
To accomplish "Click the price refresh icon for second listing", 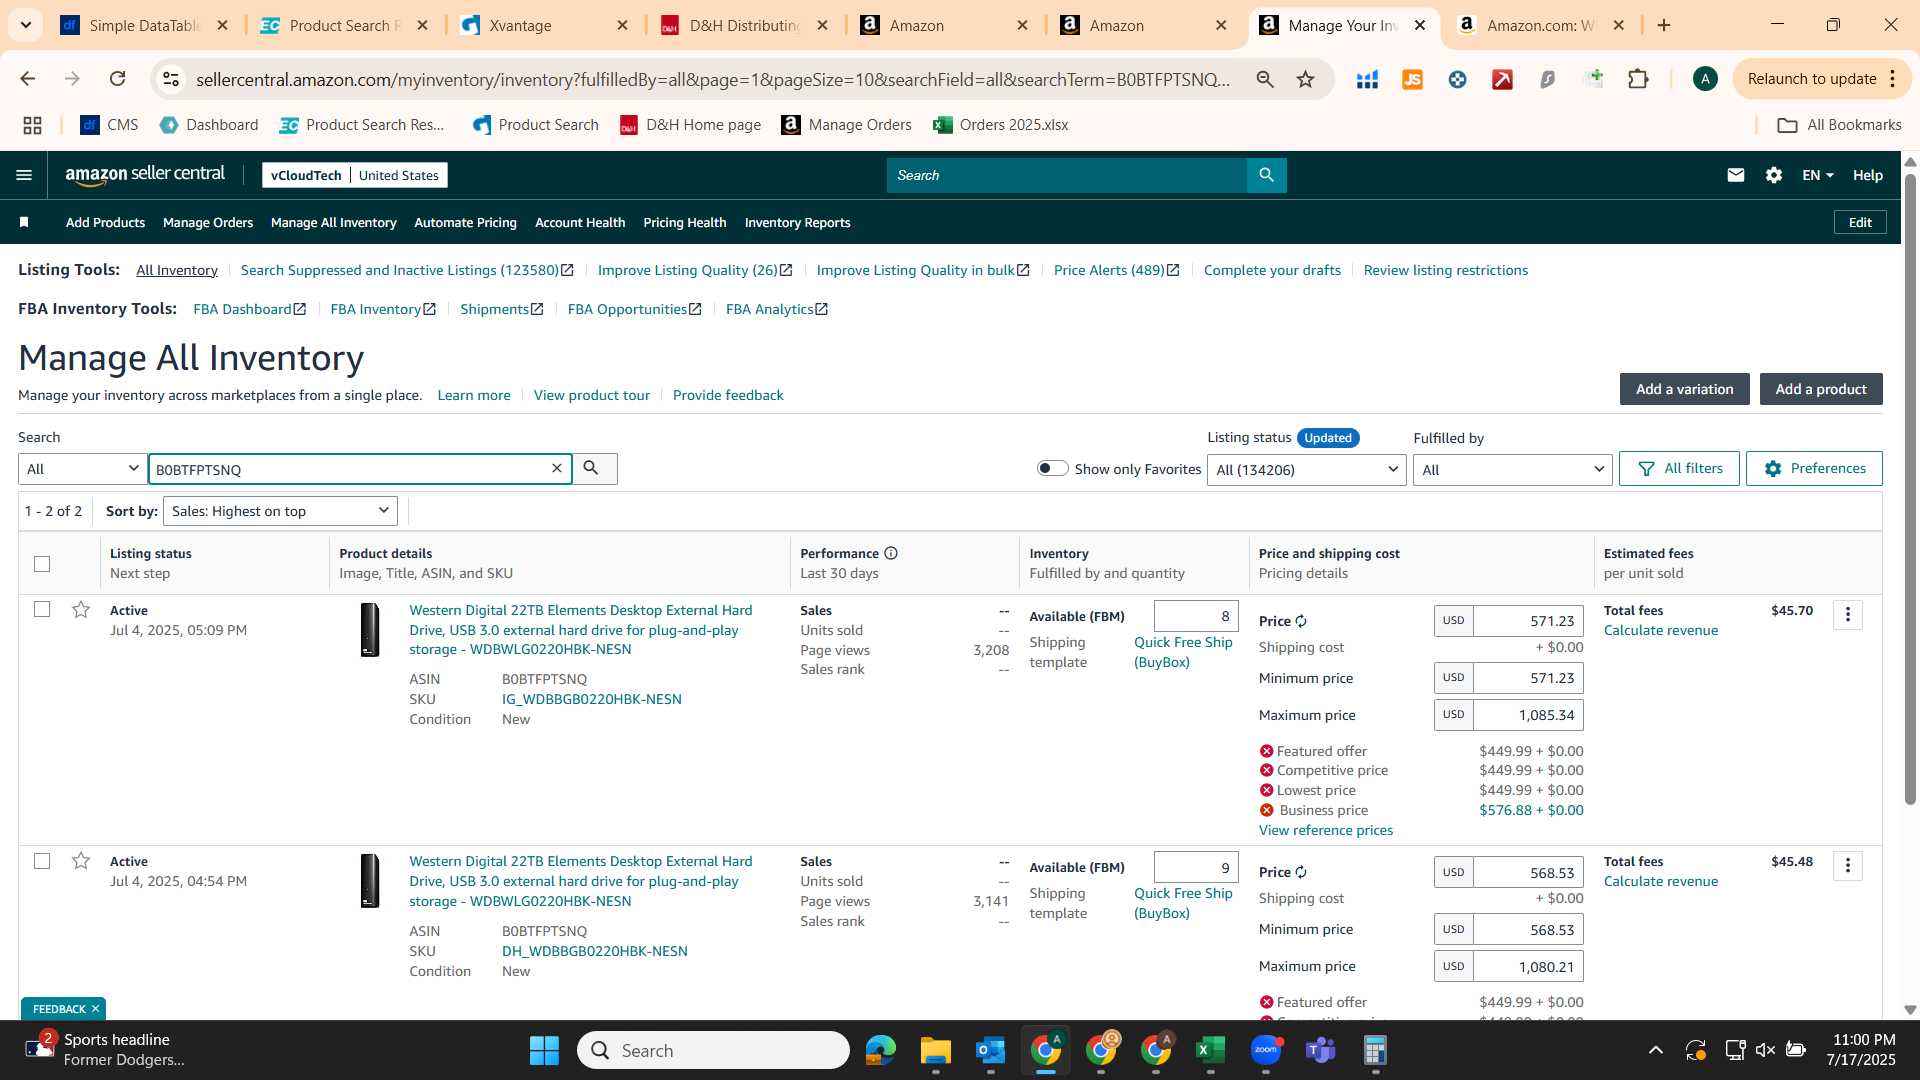I will coord(1301,872).
